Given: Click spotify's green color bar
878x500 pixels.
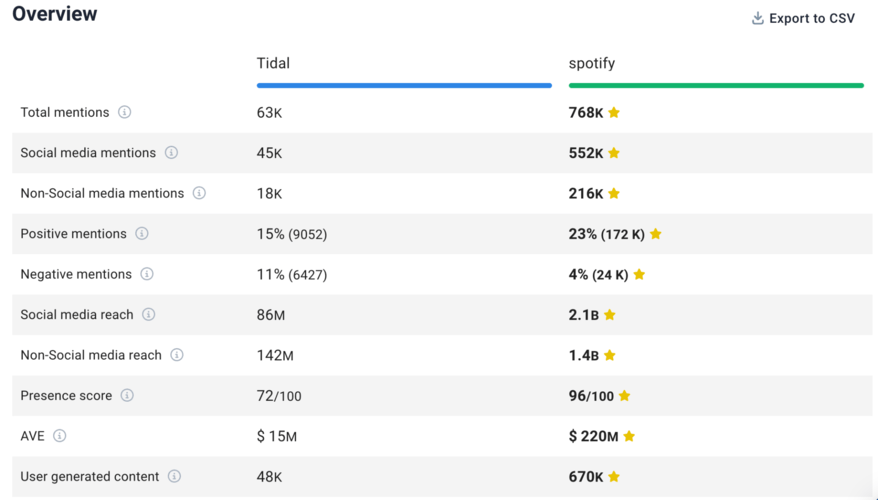Looking at the screenshot, I should point(716,85).
